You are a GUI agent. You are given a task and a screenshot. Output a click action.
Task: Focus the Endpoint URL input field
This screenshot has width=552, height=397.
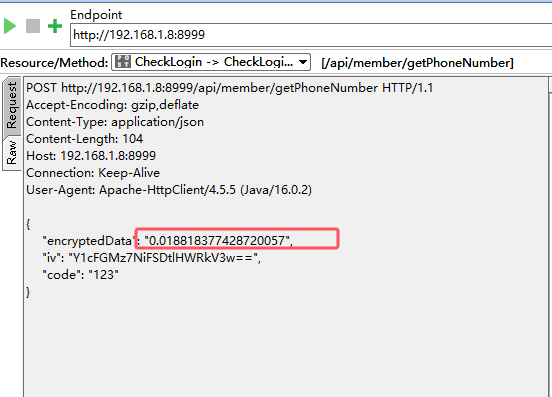click(x=311, y=35)
